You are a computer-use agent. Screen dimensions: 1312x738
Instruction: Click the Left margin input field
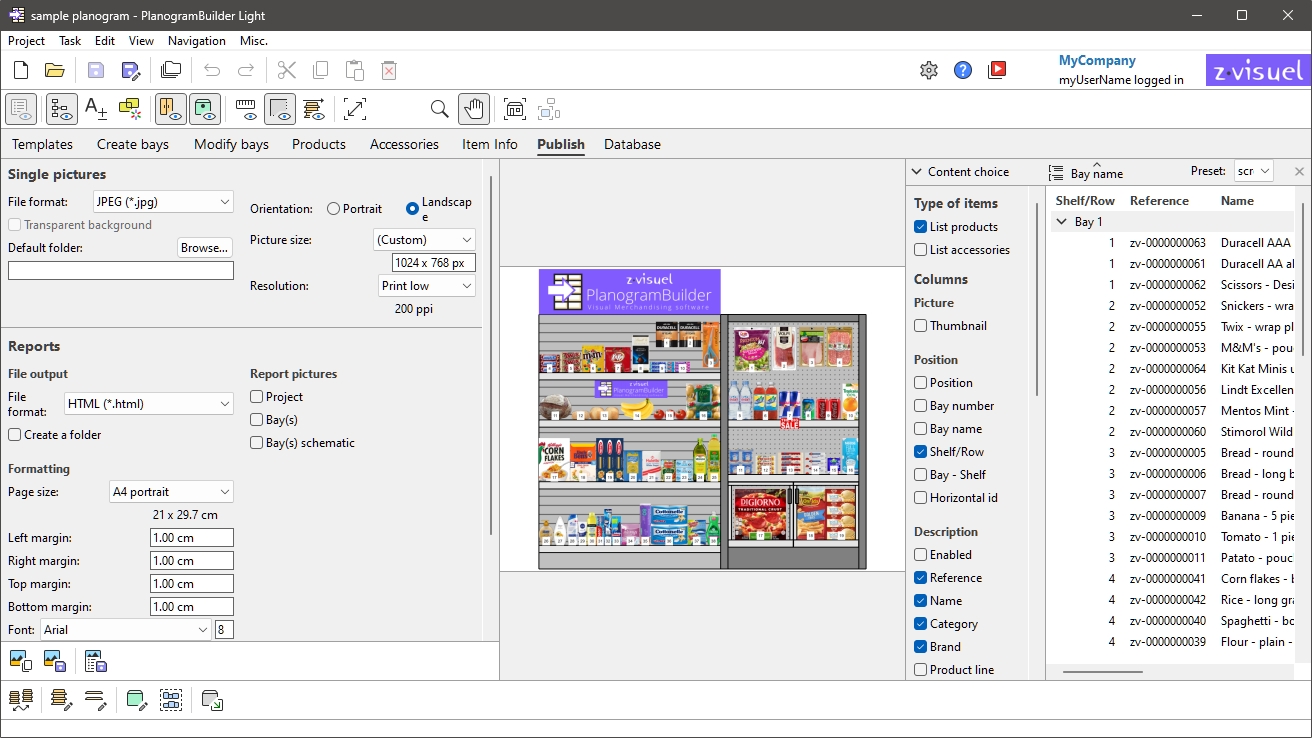coord(192,538)
